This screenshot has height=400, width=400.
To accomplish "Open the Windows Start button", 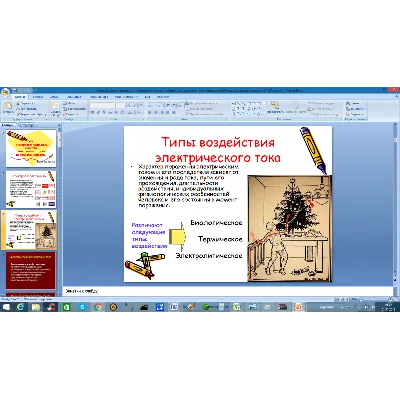I will pos(6,307).
